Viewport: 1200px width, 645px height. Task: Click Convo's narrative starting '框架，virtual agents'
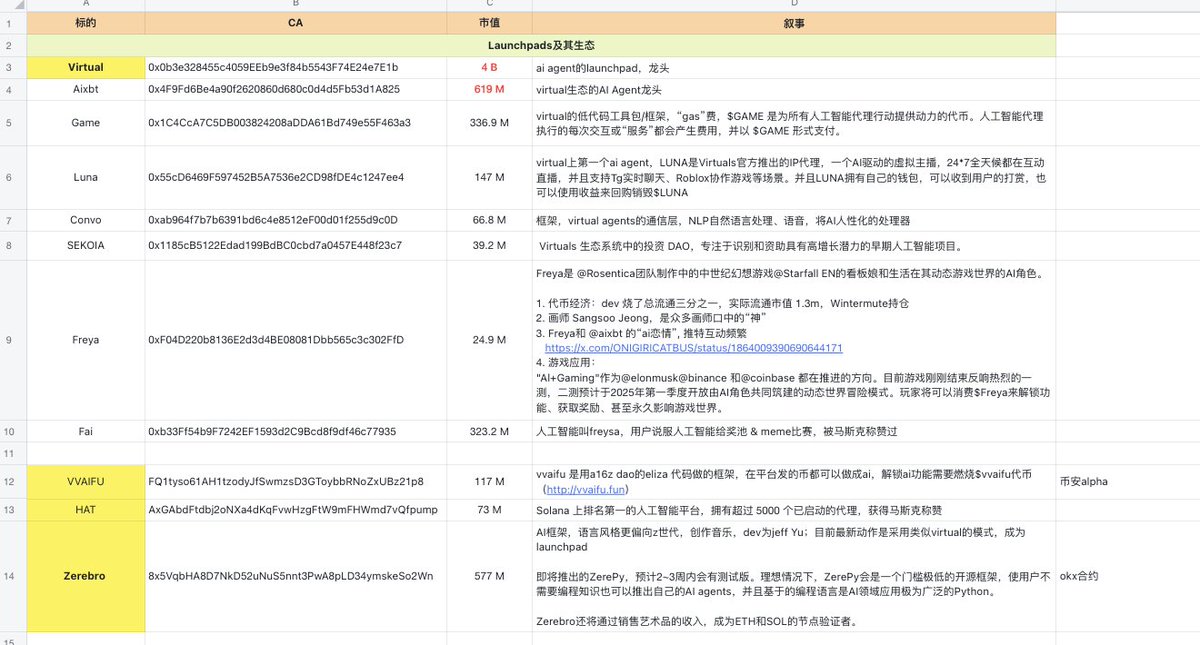[723, 220]
